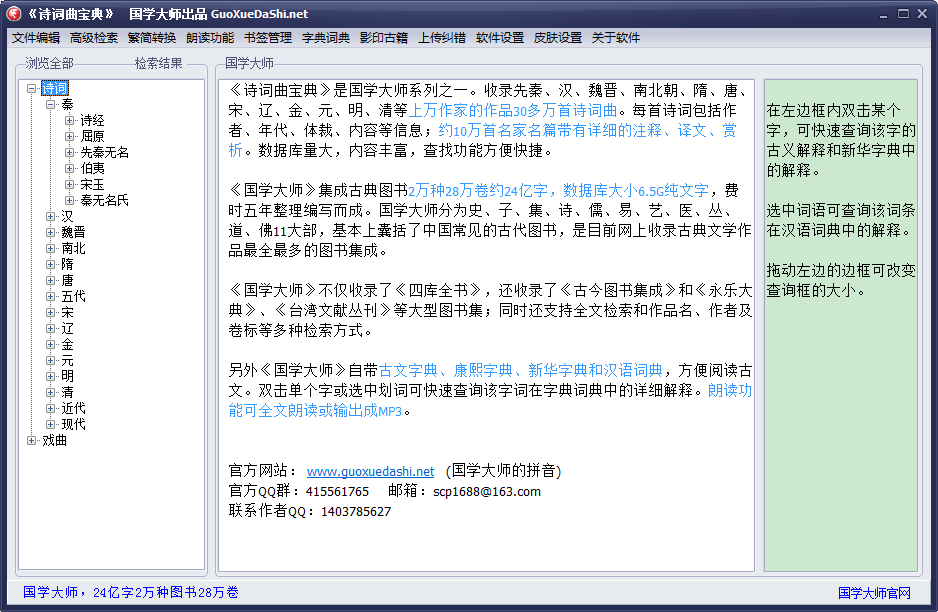Click the QQ number 1403785627

pos(356,511)
